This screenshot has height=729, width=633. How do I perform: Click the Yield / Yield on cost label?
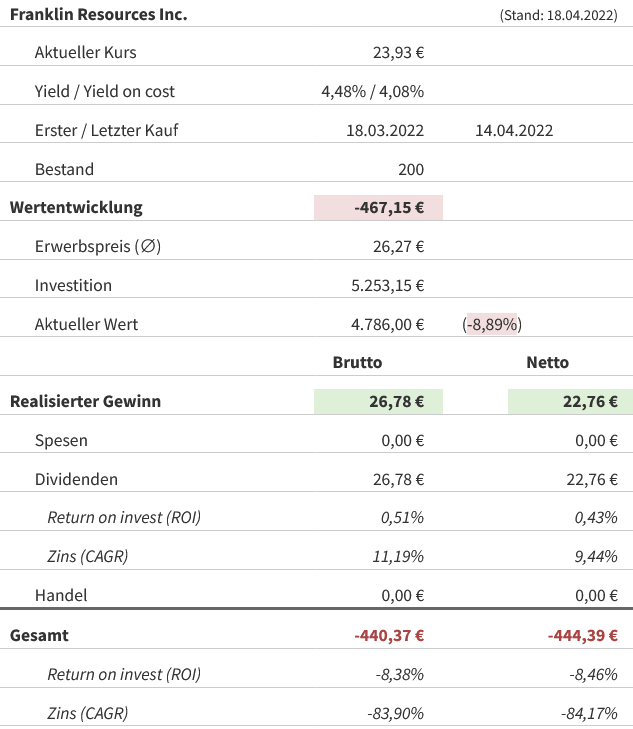click(x=104, y=91)
